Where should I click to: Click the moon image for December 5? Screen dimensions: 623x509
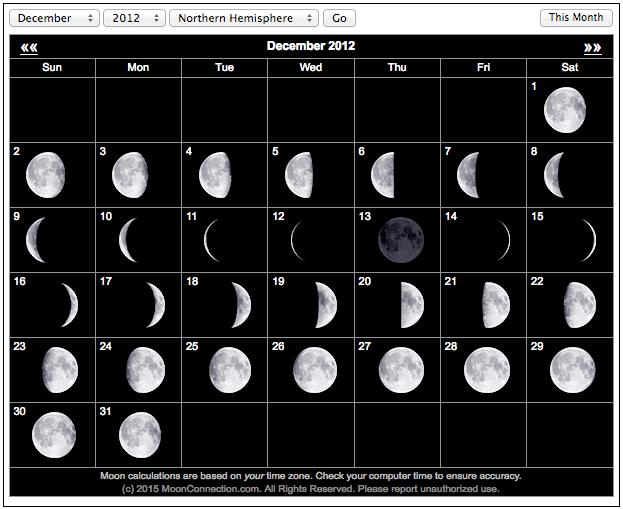(299, 175)
